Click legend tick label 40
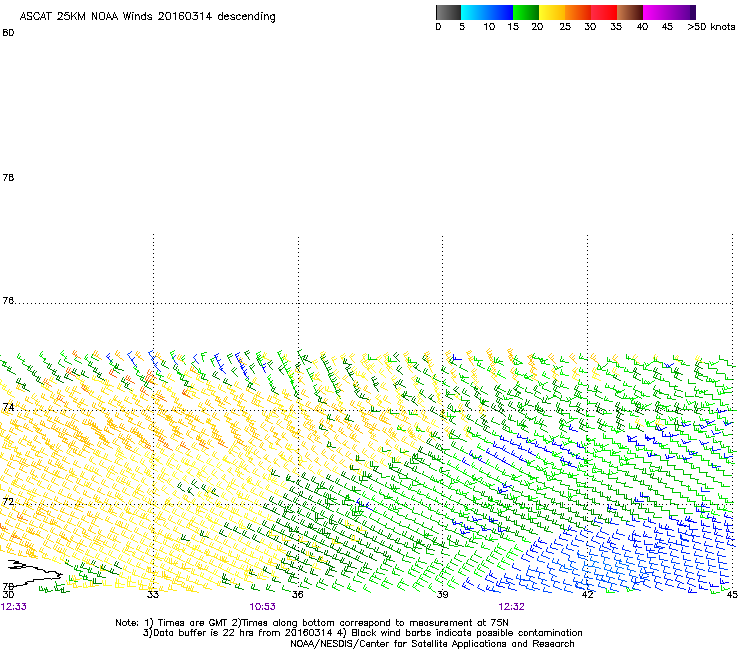This screenshot has height=650, width=740. (x=642, y=27)
